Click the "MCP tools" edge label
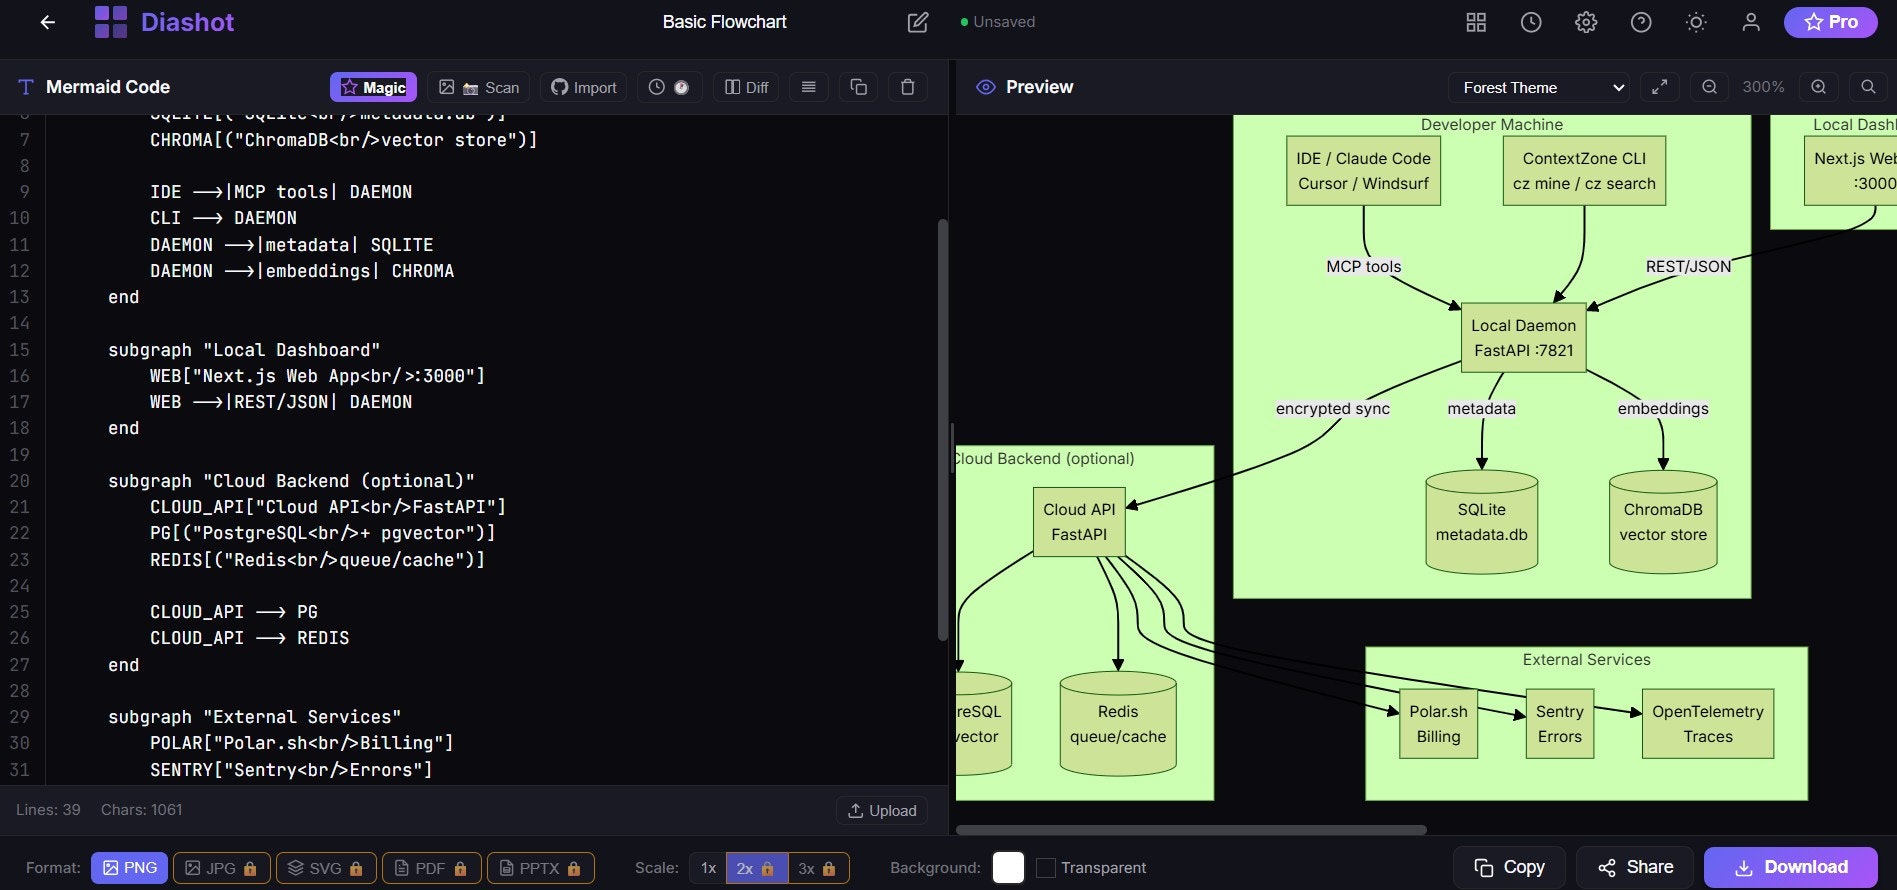The image size is (1897, 890). tap(1364, 266)
